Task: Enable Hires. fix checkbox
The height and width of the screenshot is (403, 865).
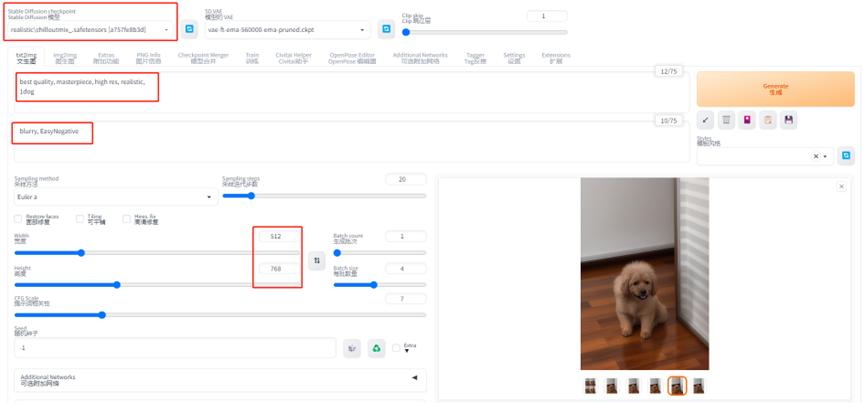Action: click(127, 219)
